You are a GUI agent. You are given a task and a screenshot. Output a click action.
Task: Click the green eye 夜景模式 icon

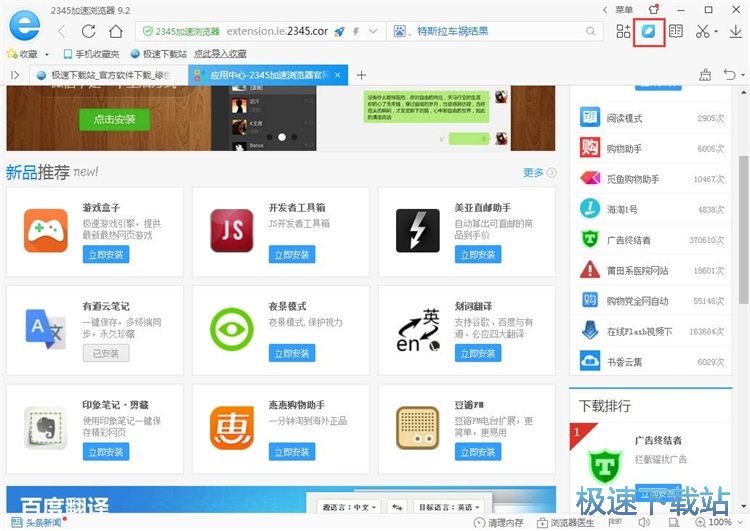[232, 329]
